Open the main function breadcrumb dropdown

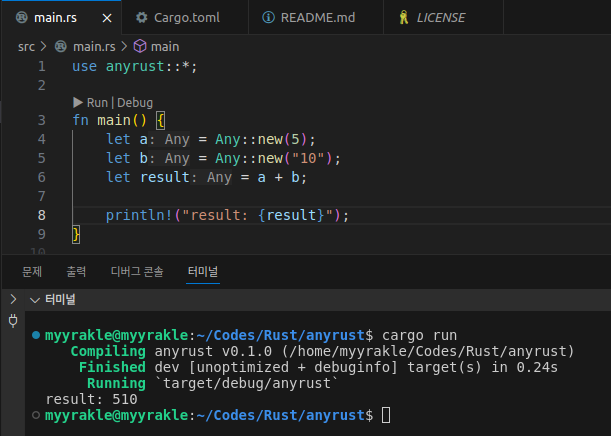click(164, 46)
